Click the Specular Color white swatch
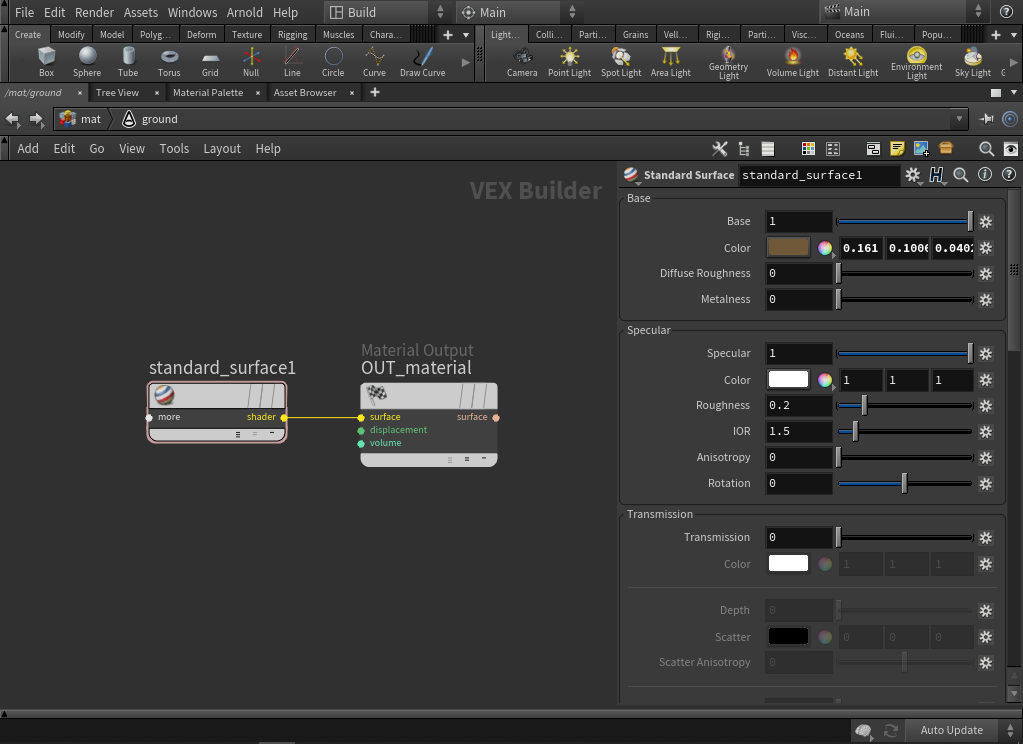This screenshot has width=1023, height=744. click(788, 379)
